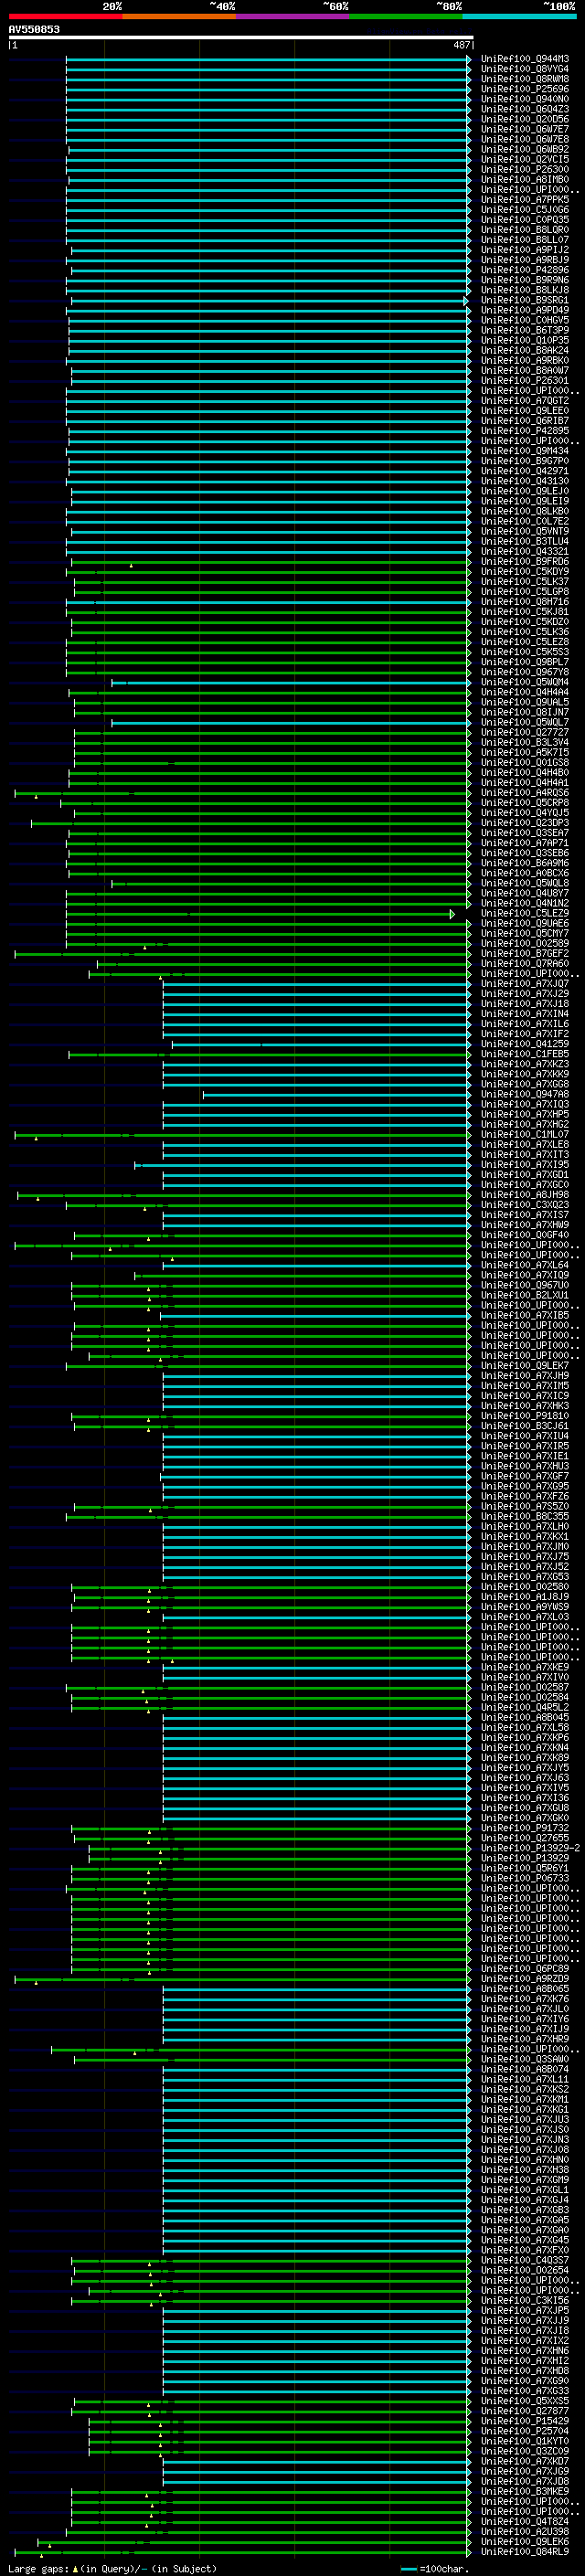Screen dimensions: 585x2576
Task: Click UniRef100_Q43321 label
Action: (524, 551)
